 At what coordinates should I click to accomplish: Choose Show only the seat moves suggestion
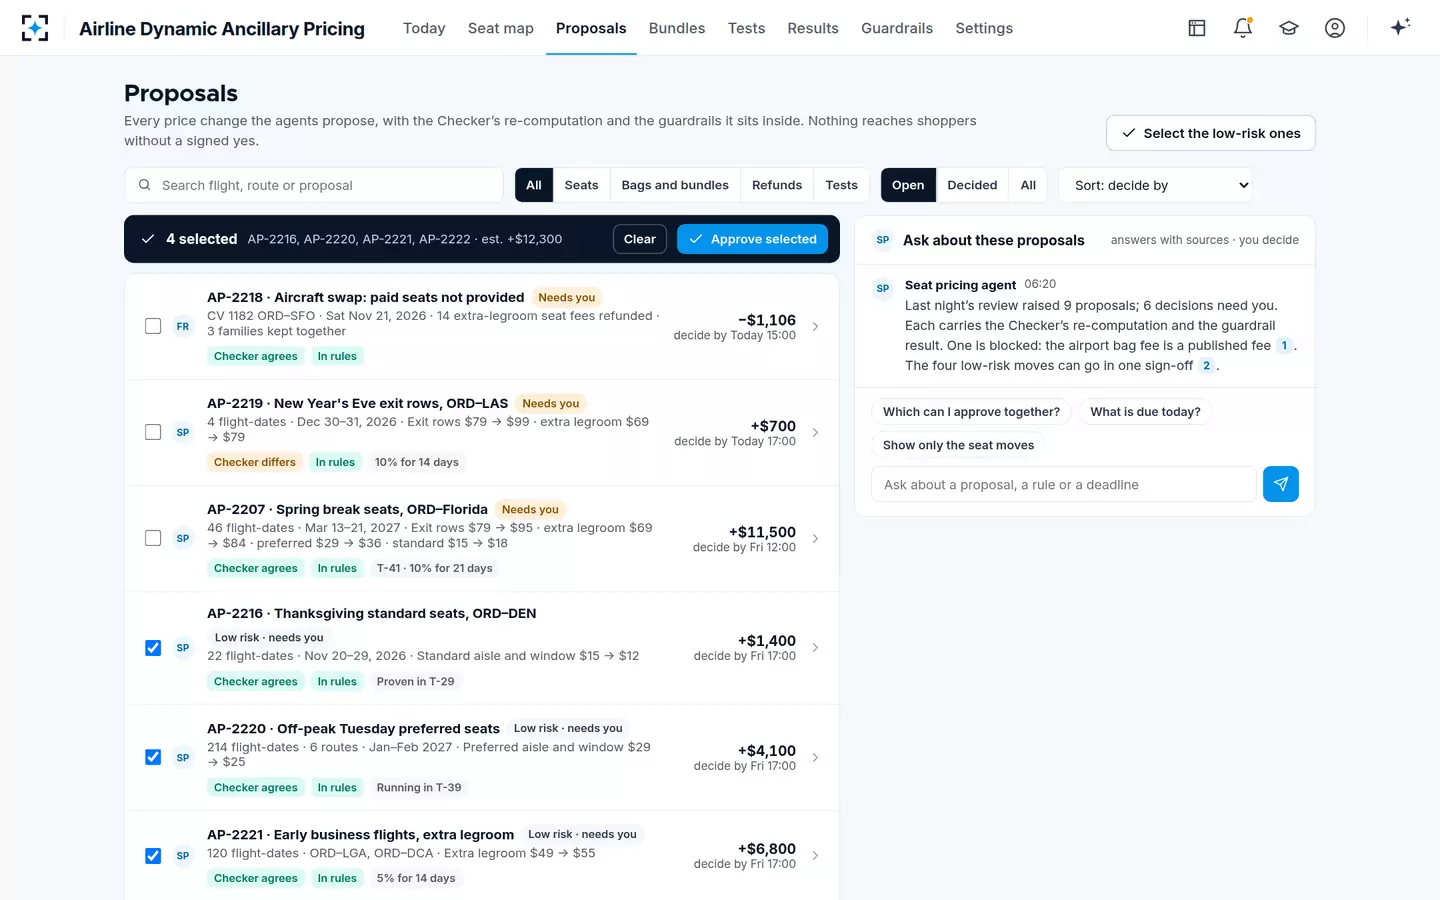958,445
